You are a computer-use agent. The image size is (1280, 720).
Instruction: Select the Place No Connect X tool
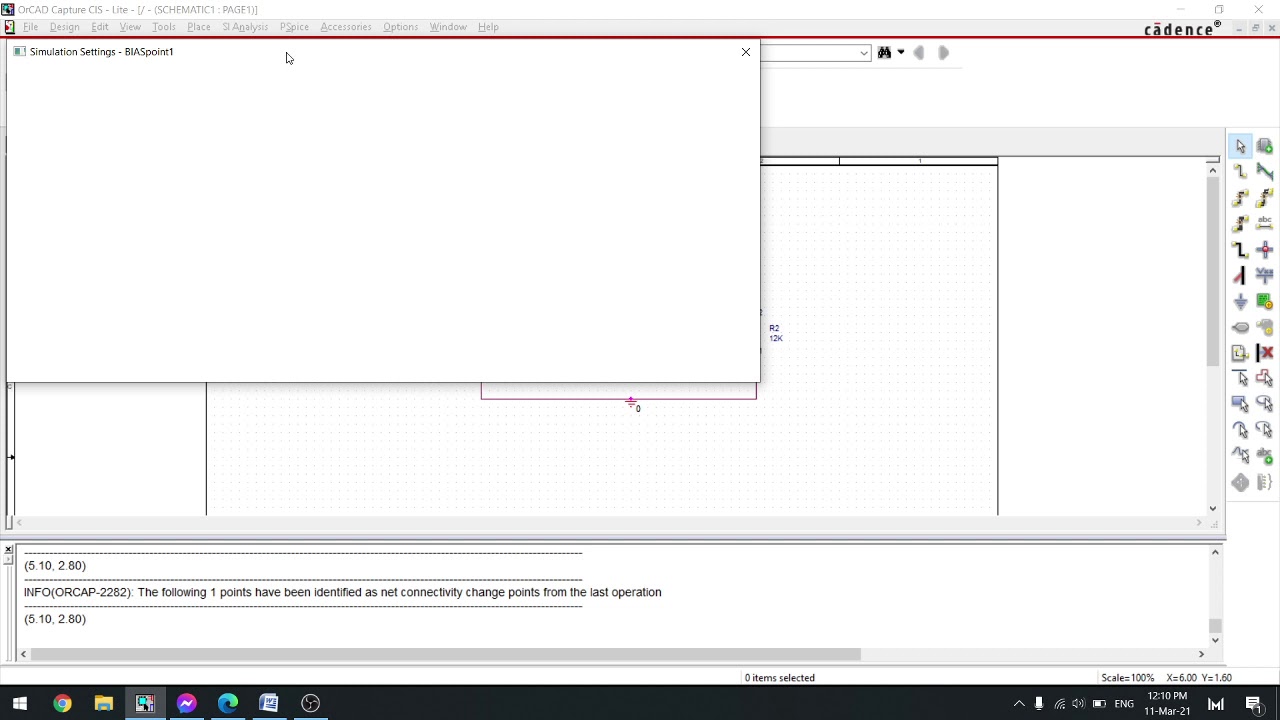[x=1265, y=353]
